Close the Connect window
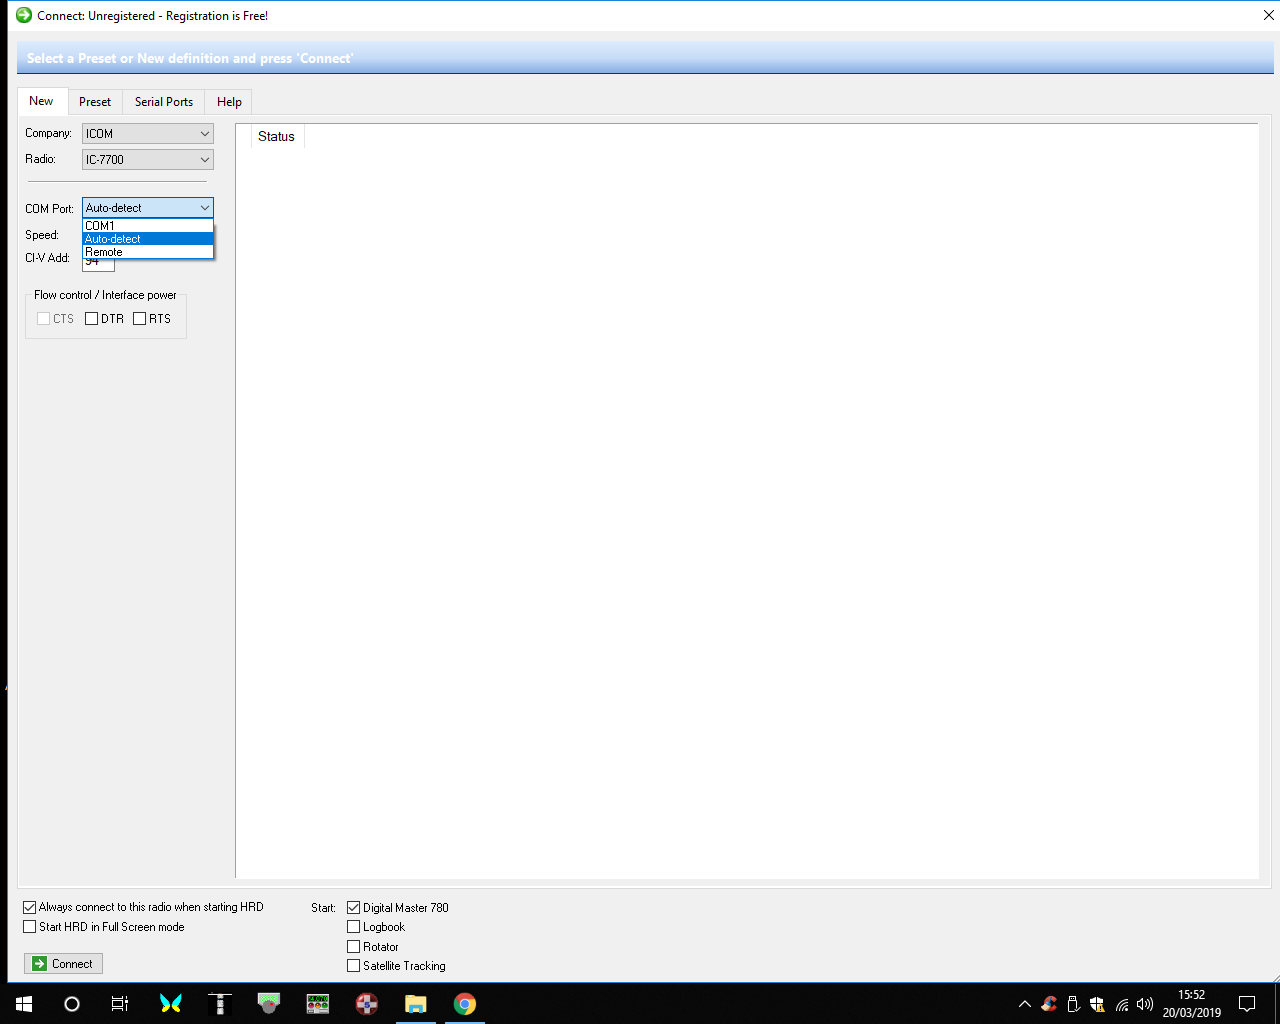 pos(1268,15)
